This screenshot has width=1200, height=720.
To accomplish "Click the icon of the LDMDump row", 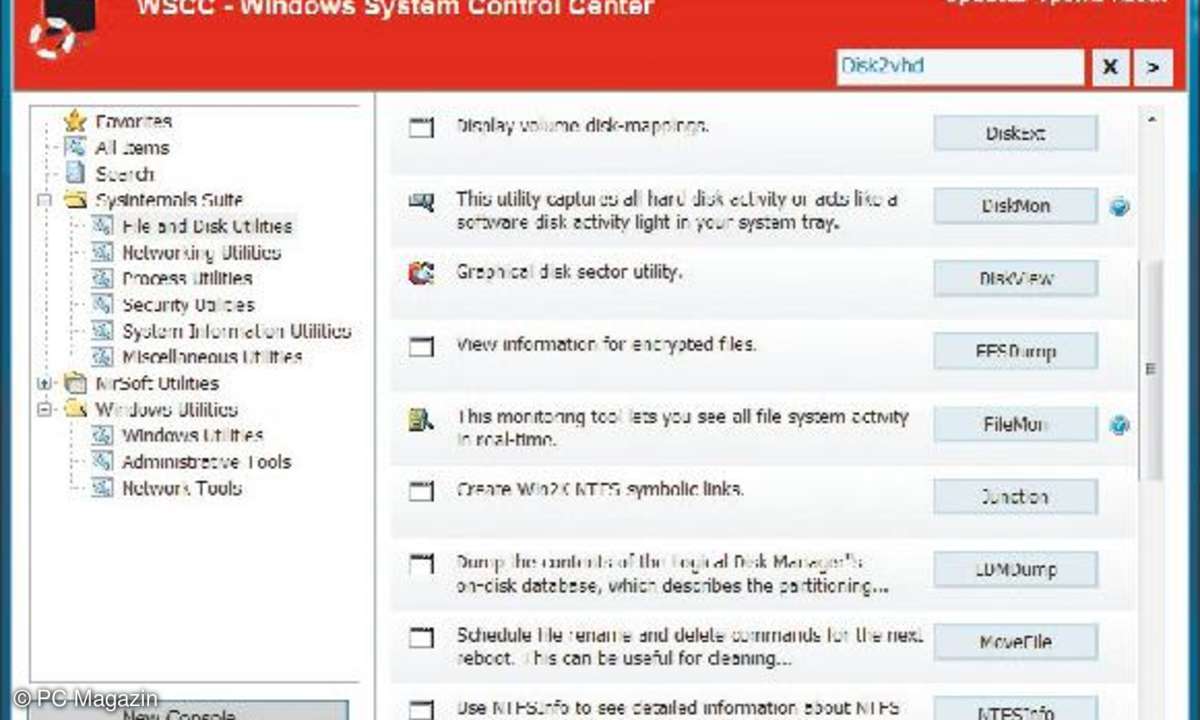I will click(422, 565).
